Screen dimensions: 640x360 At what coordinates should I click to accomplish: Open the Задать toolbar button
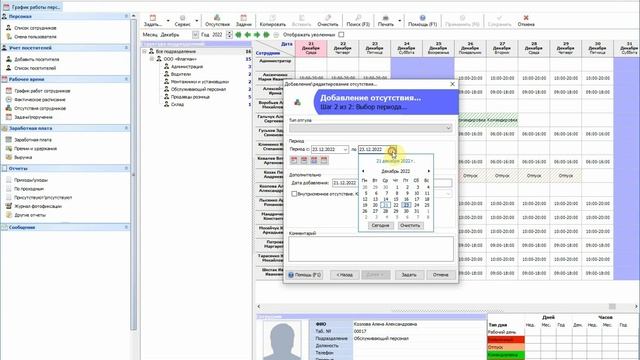[153, 20]
